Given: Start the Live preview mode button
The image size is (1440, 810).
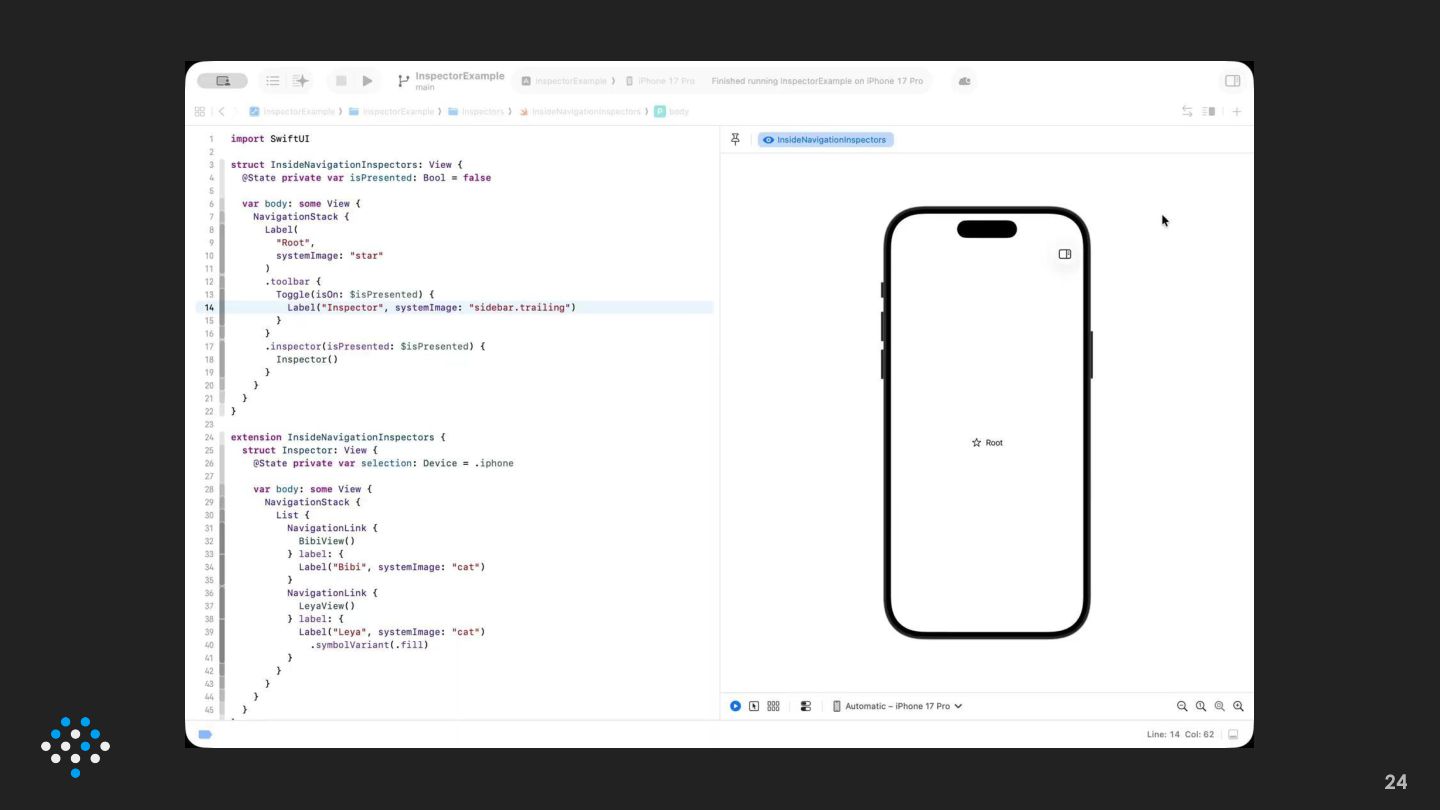Looking at the screenshot, I should tap(735, 706).
